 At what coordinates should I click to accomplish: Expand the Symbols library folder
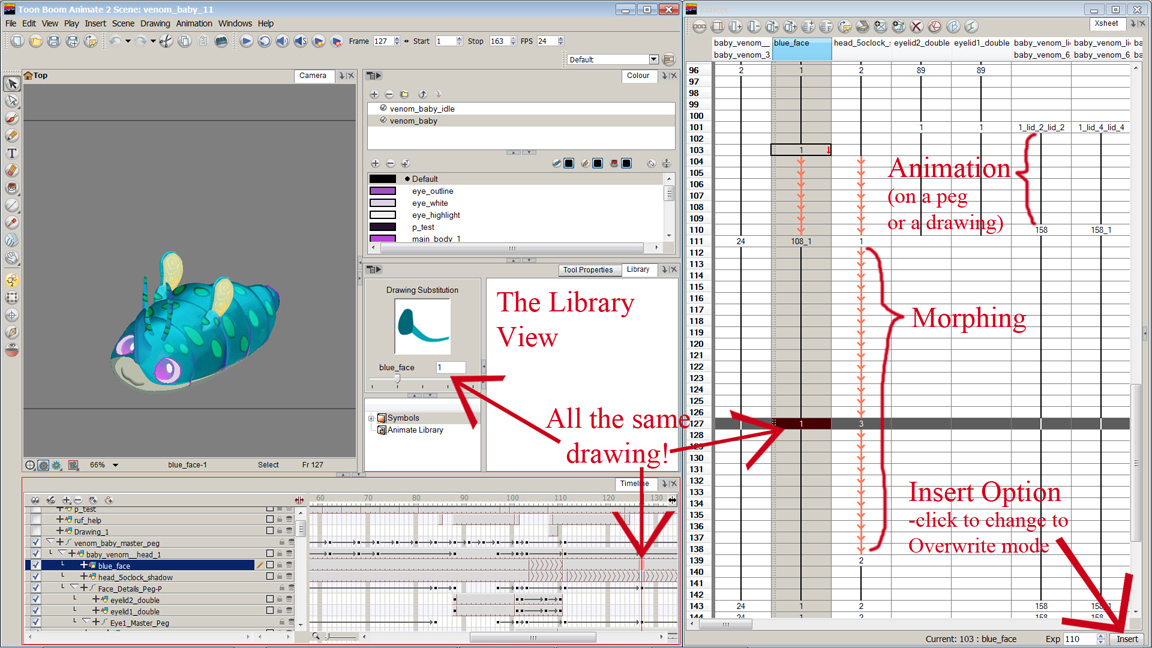click(371, 418)
